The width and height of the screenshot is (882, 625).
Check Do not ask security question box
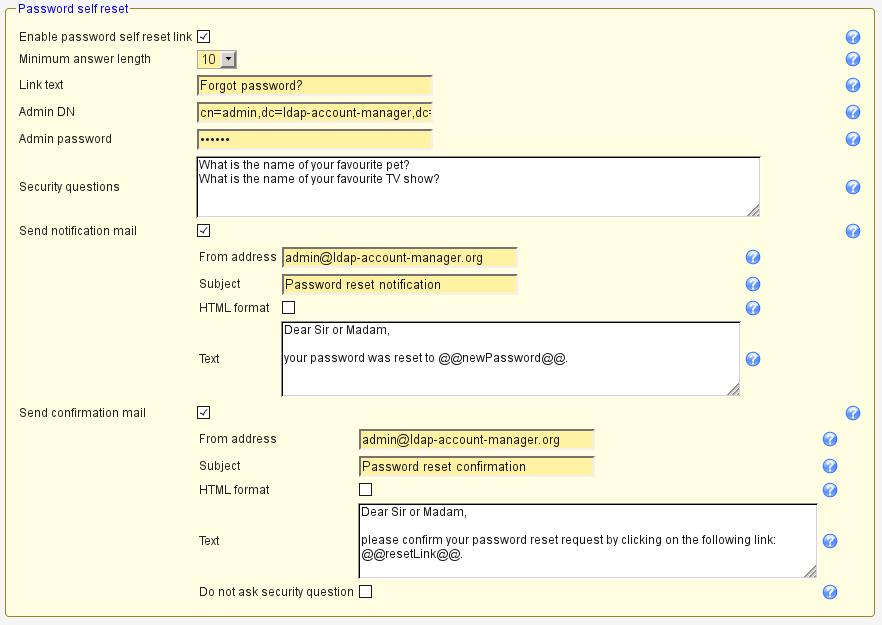click(365, 592)
